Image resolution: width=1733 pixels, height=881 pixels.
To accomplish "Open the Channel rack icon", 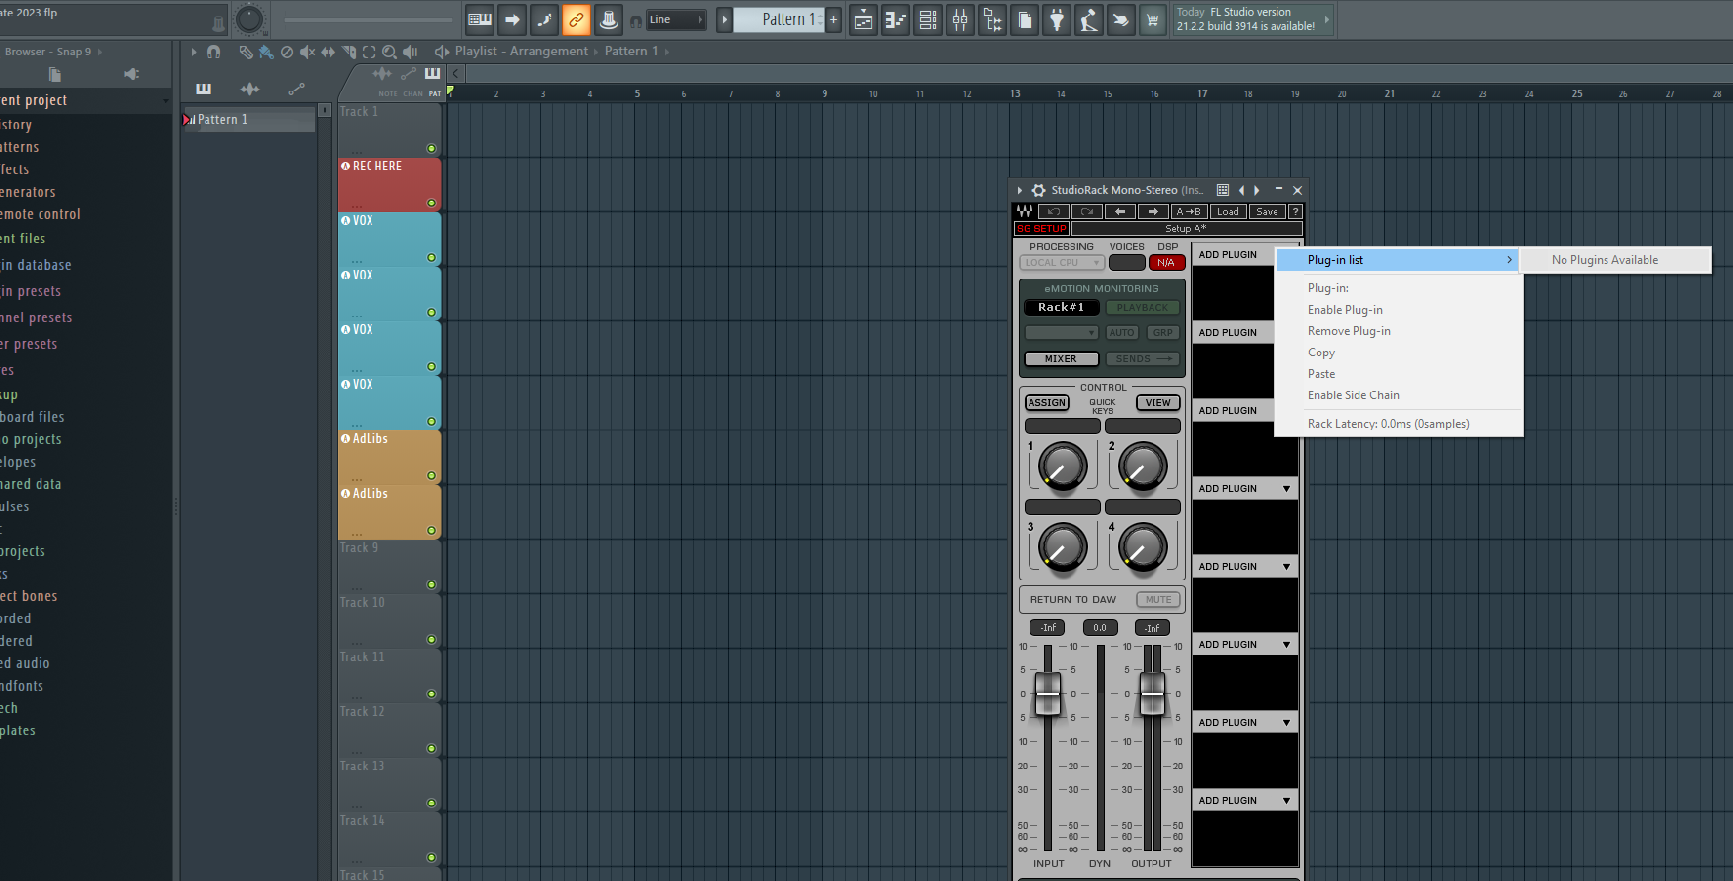I will coord(928,19).
